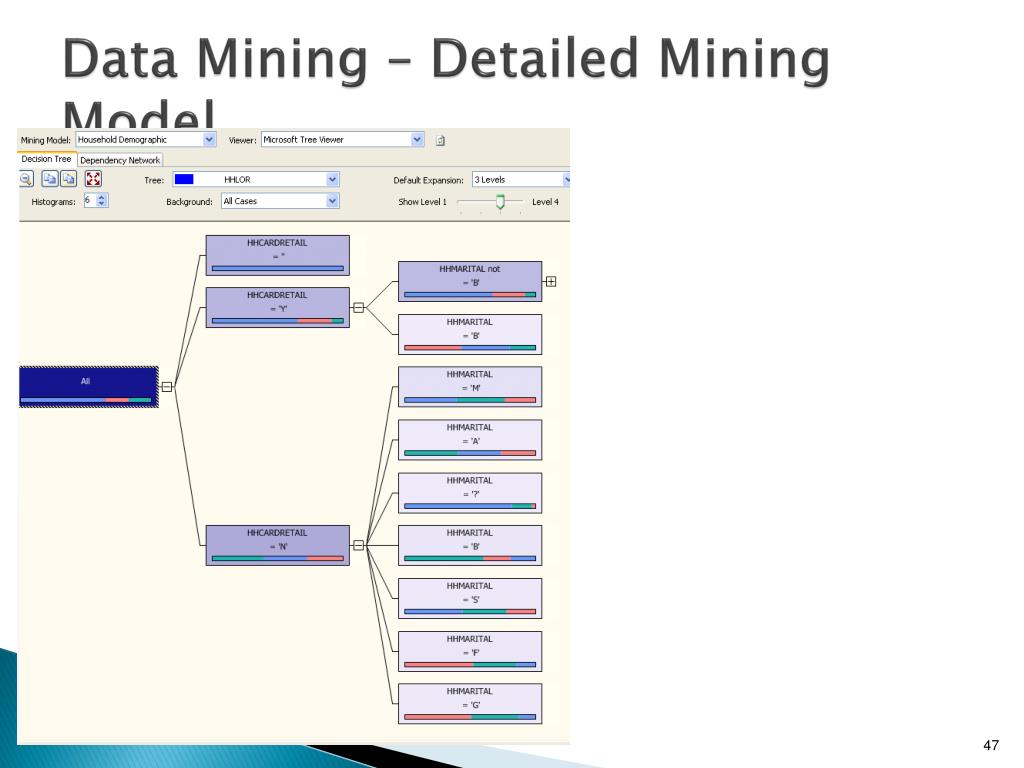The height and width of the screenshot is (768, 1024).
Task: Click the Mining Model: label
Action: [46, 140]
